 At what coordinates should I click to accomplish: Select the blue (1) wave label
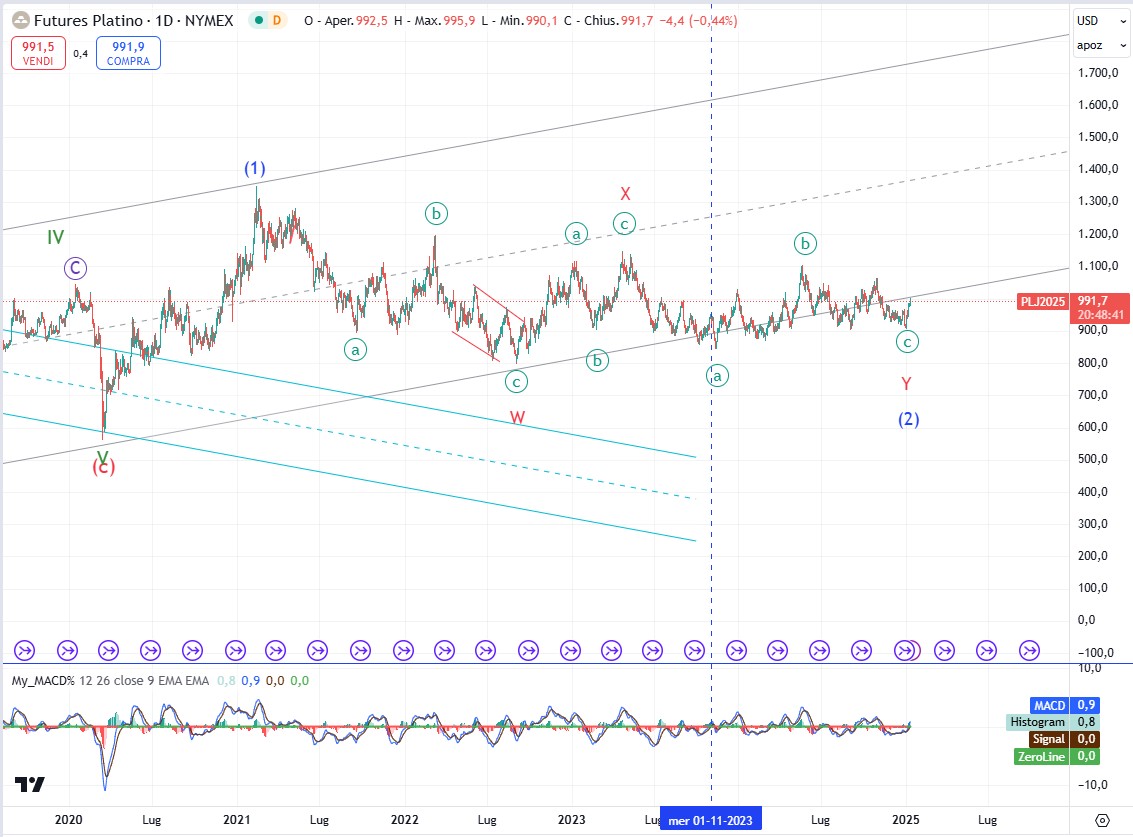(254, 168)
